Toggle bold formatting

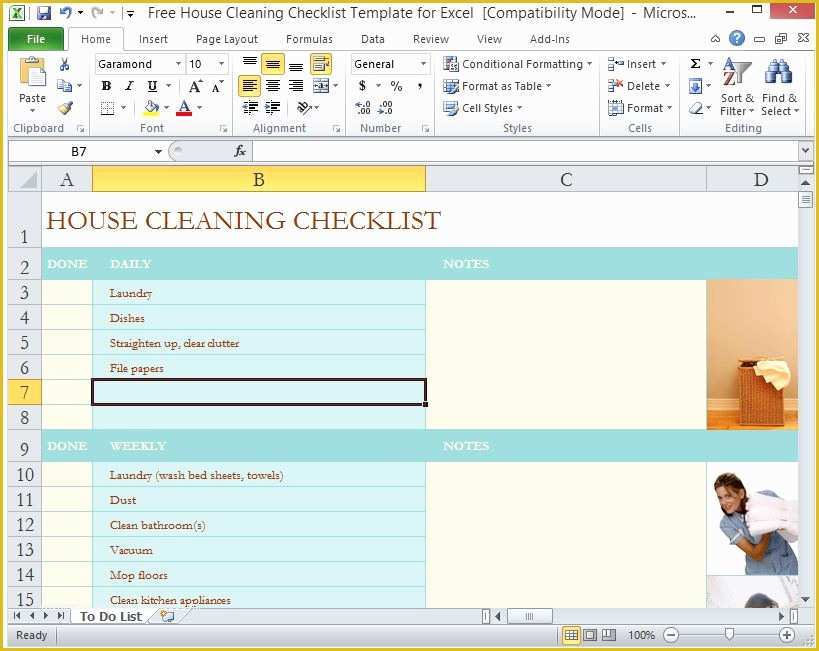pos(106,86)
